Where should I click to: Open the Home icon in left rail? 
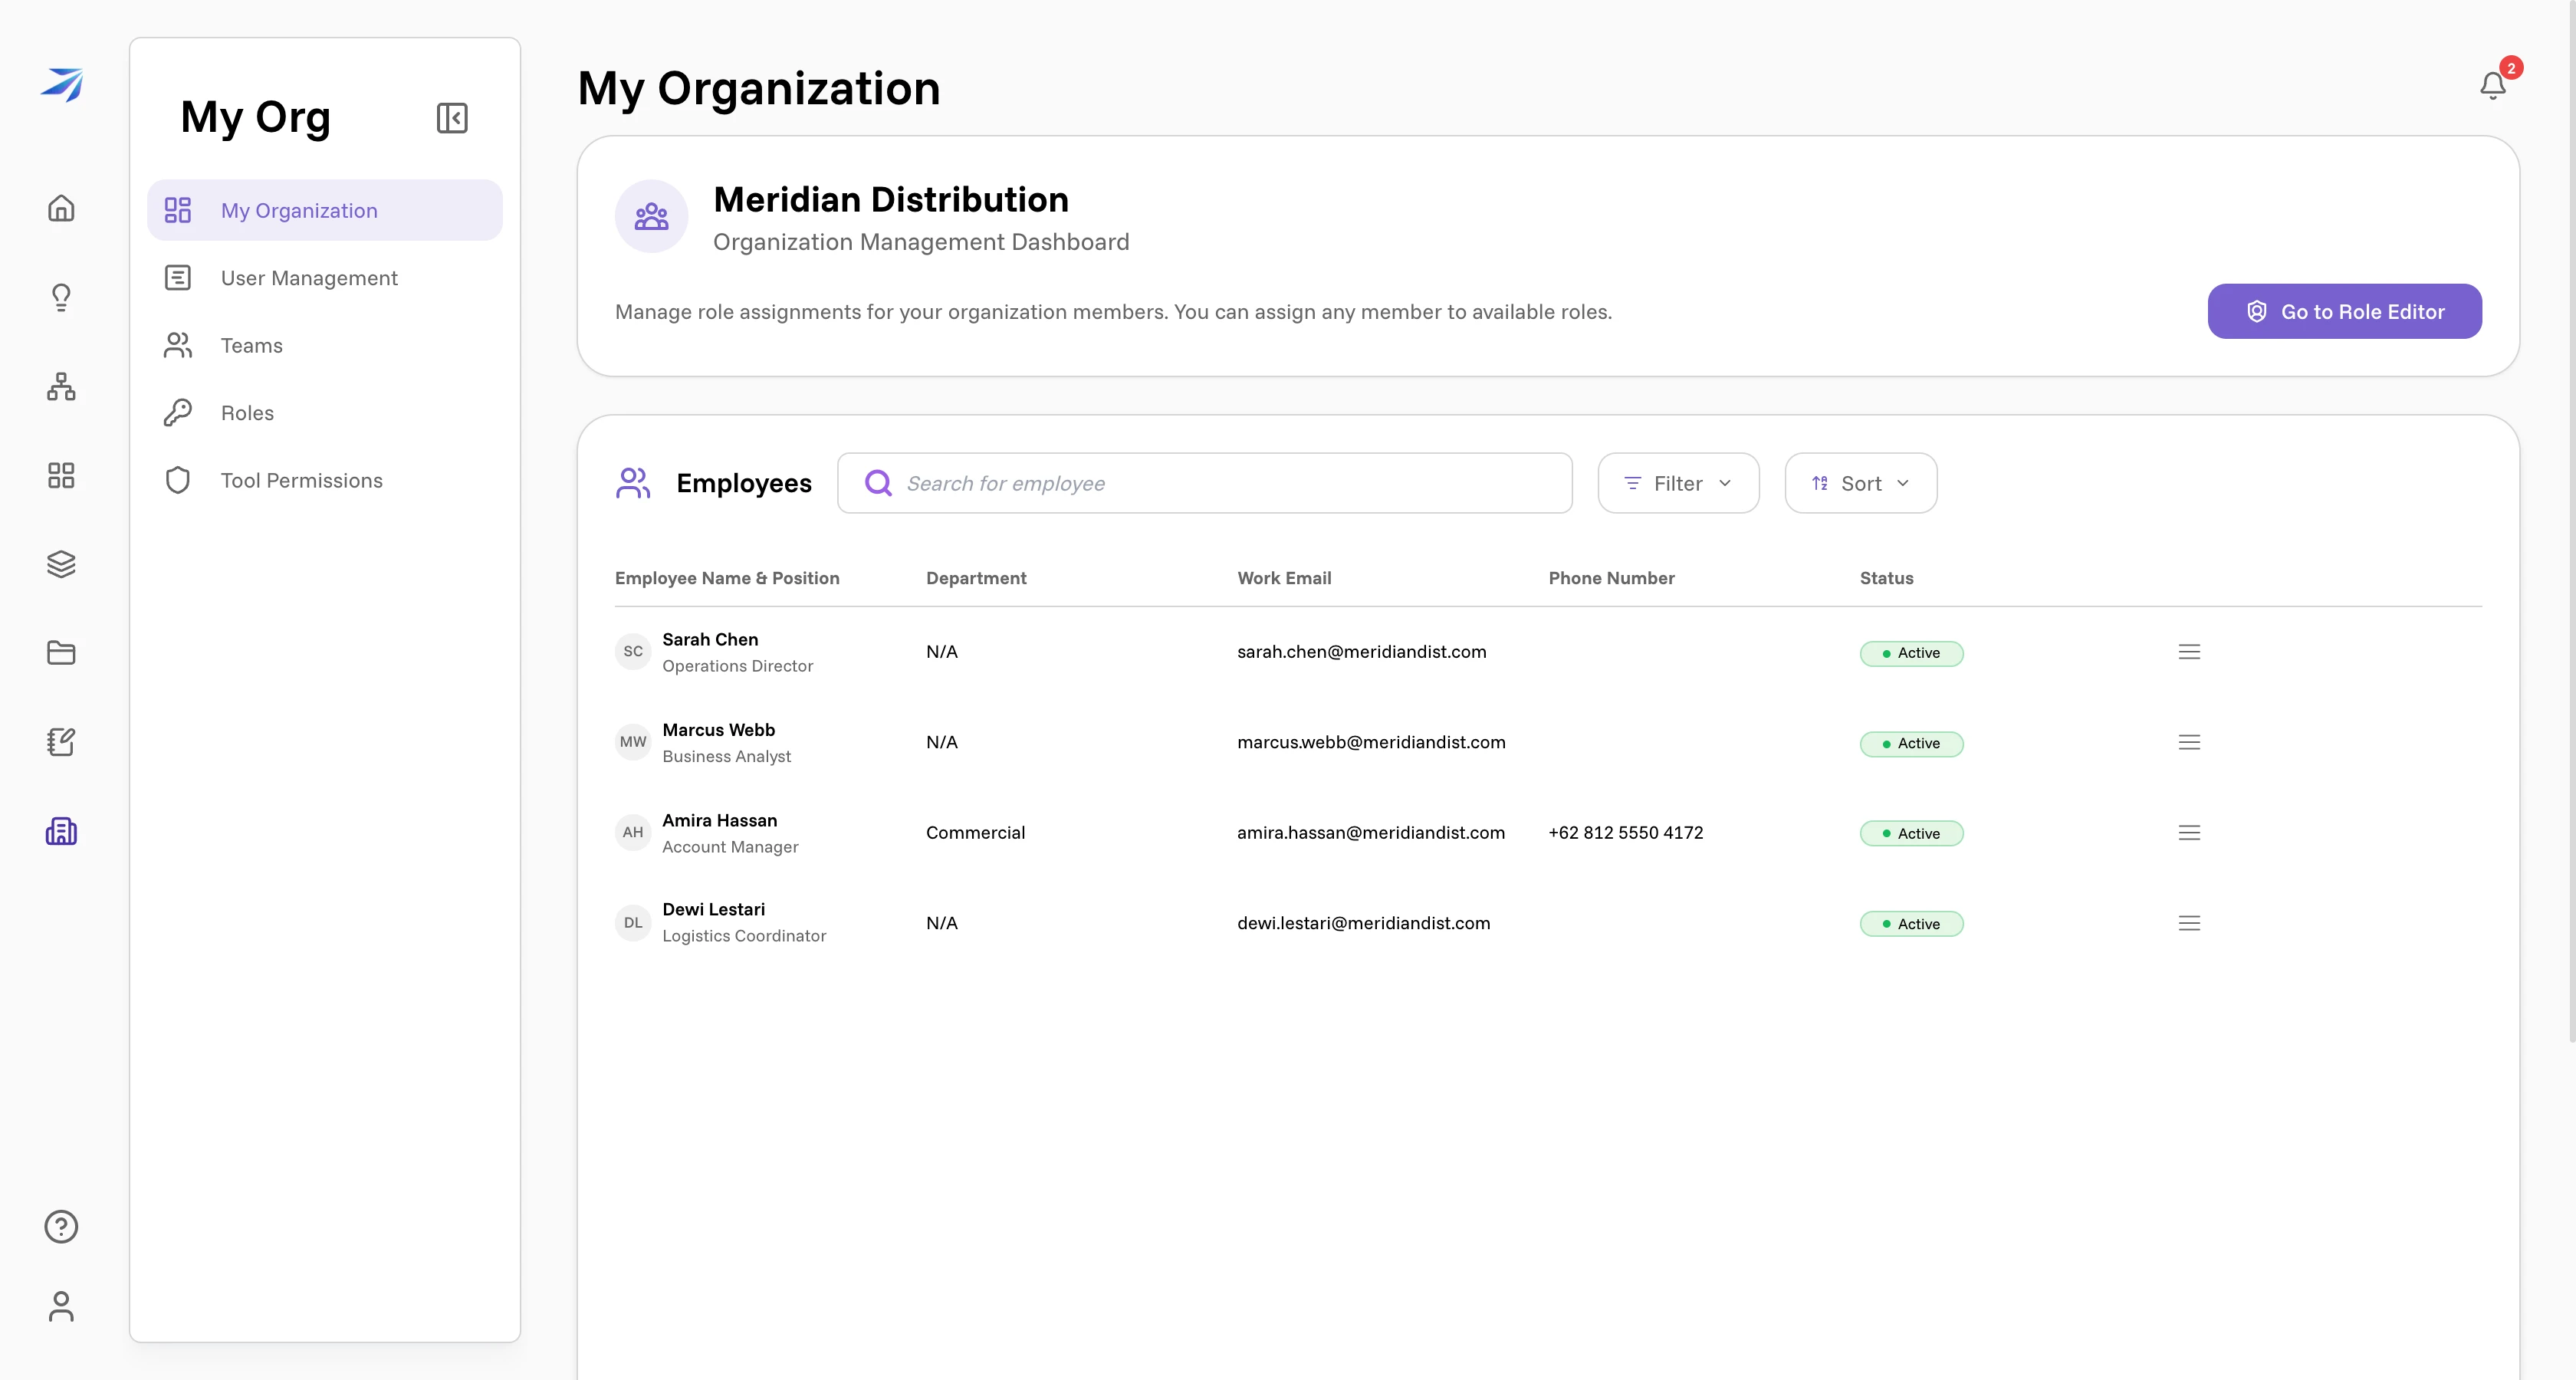pyautogui.click(x=61, y=208)
